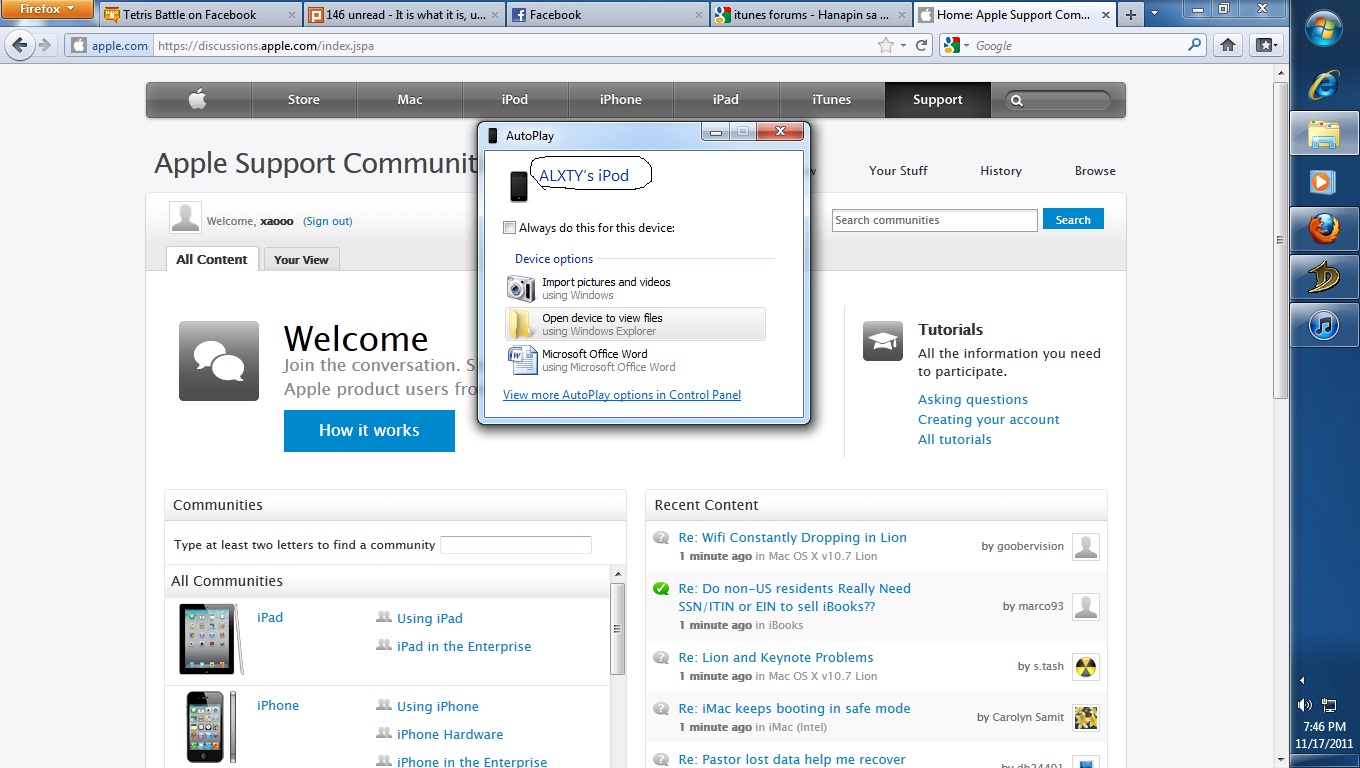Reload the page with the refresh icon

click(922, 45)
